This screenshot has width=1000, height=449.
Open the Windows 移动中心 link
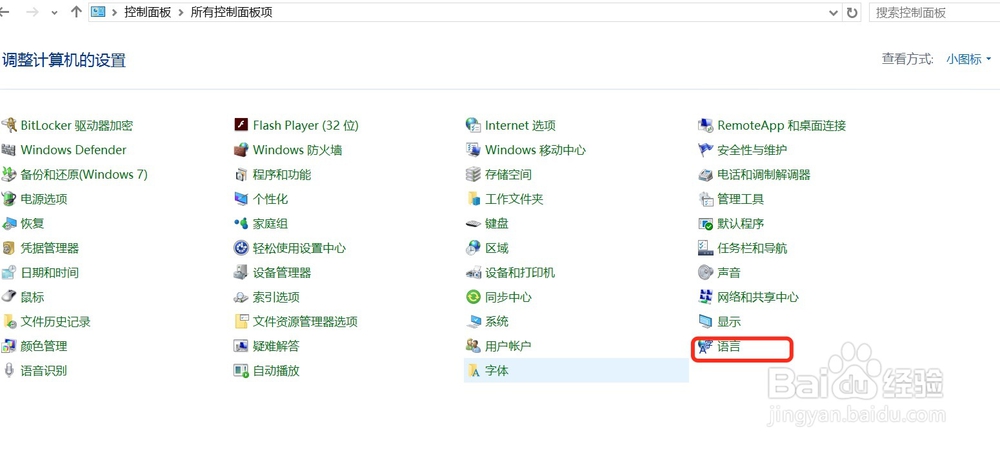[x=535, y=150]
